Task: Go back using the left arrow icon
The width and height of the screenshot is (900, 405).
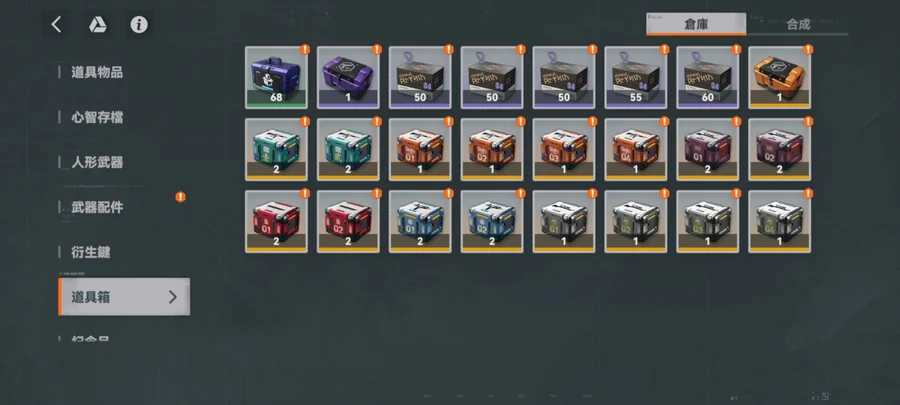Action: (x=56, y=25)
